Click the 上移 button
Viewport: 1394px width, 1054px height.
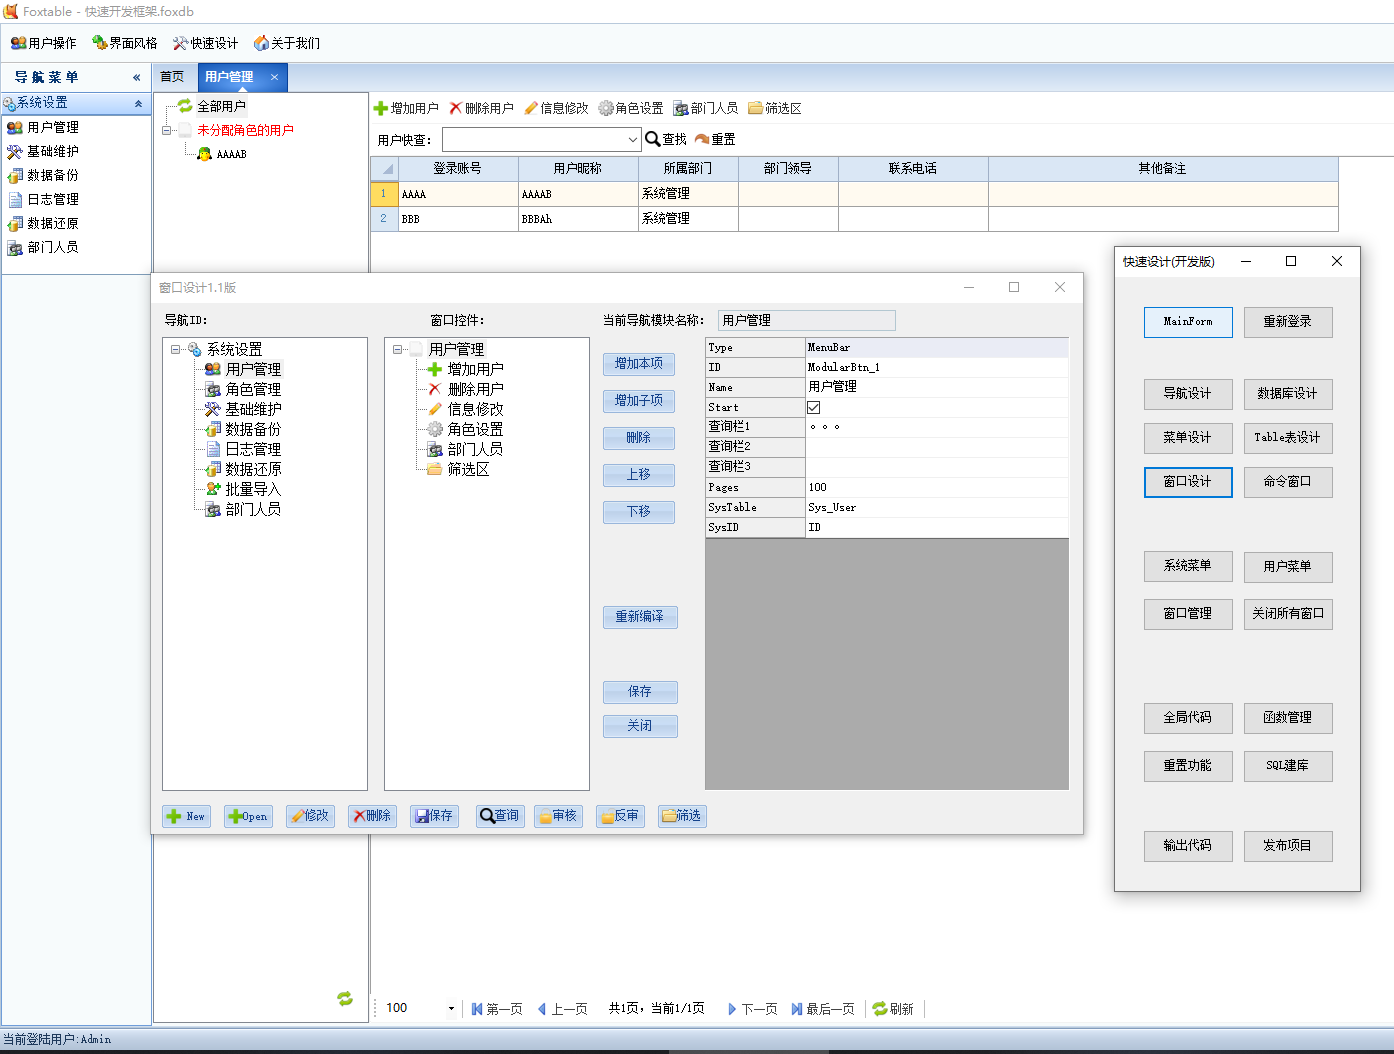click(639, 475)
